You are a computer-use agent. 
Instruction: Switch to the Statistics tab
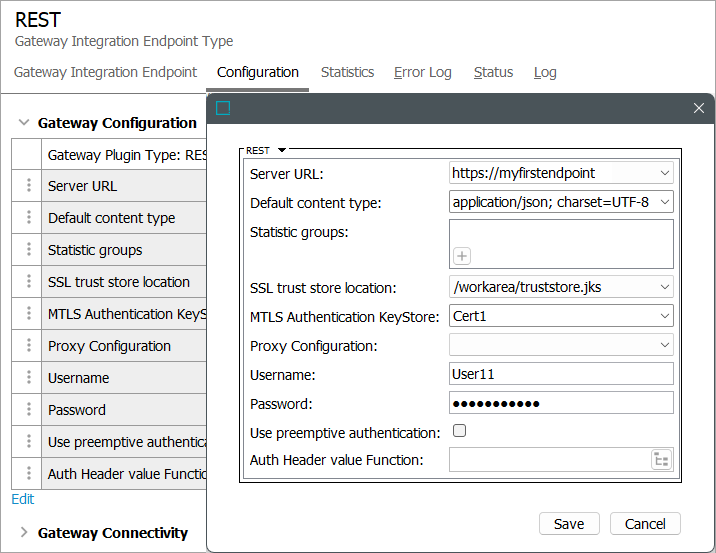tap(347, 72)
